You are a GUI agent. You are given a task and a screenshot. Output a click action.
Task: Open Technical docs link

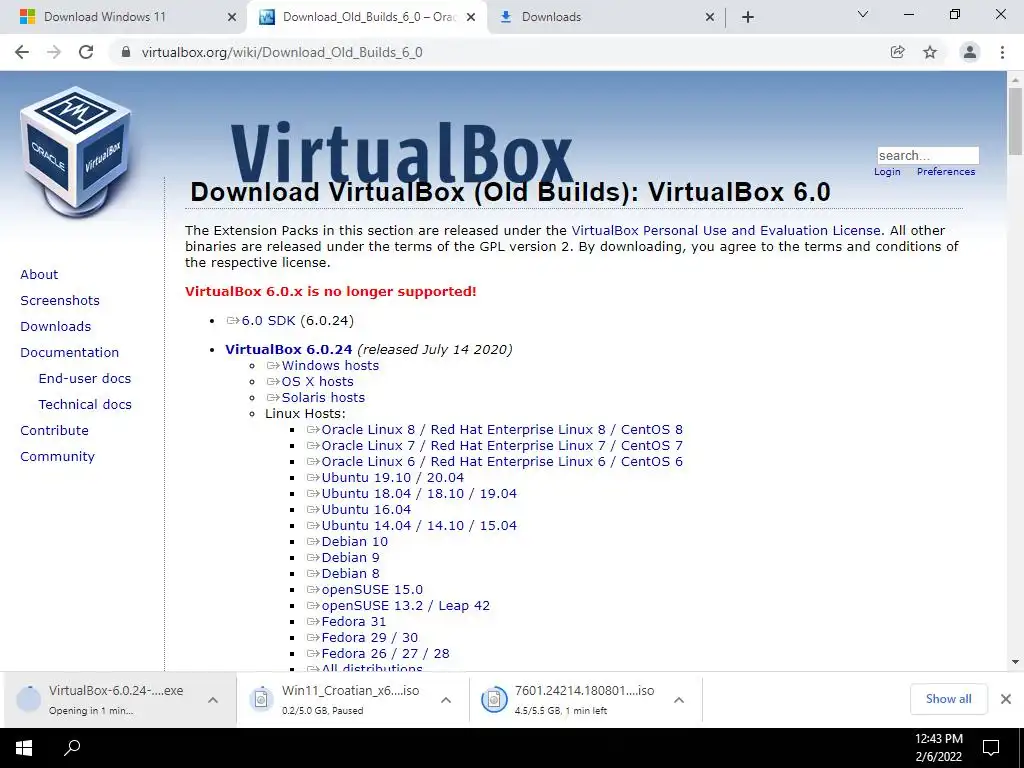tap(85, 405)
